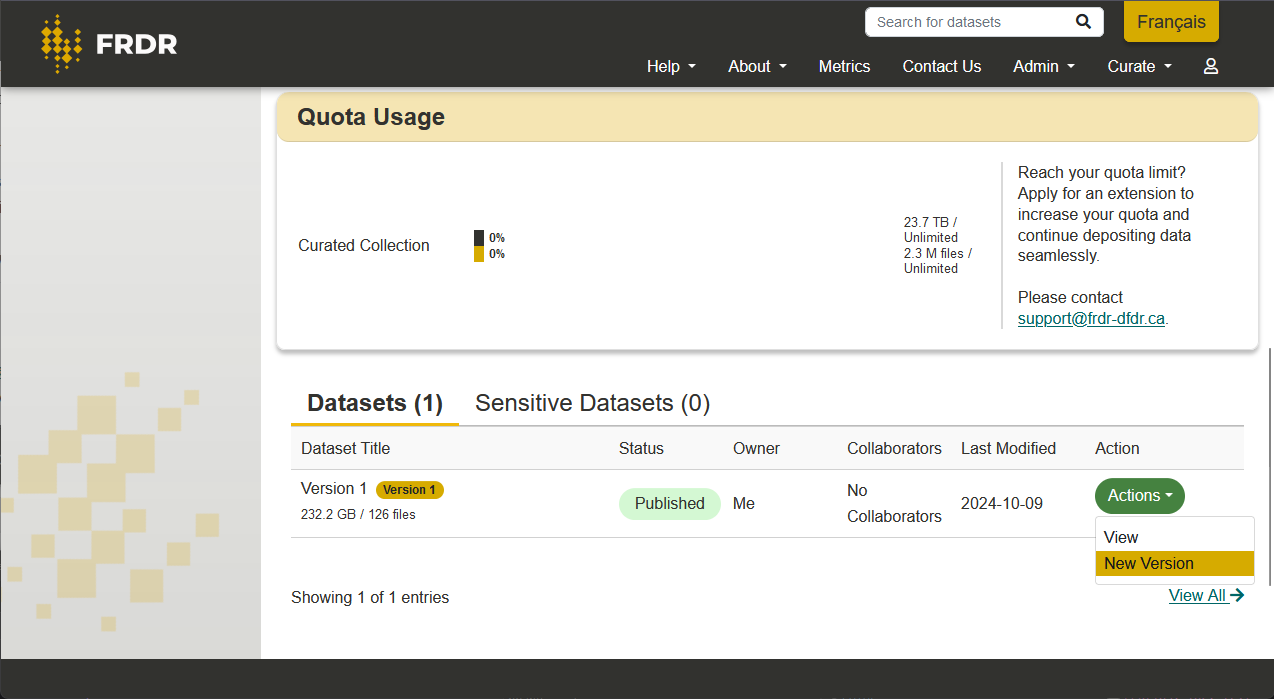
Task: Switch language with the Français button
Action: (x=1171, y=22)
